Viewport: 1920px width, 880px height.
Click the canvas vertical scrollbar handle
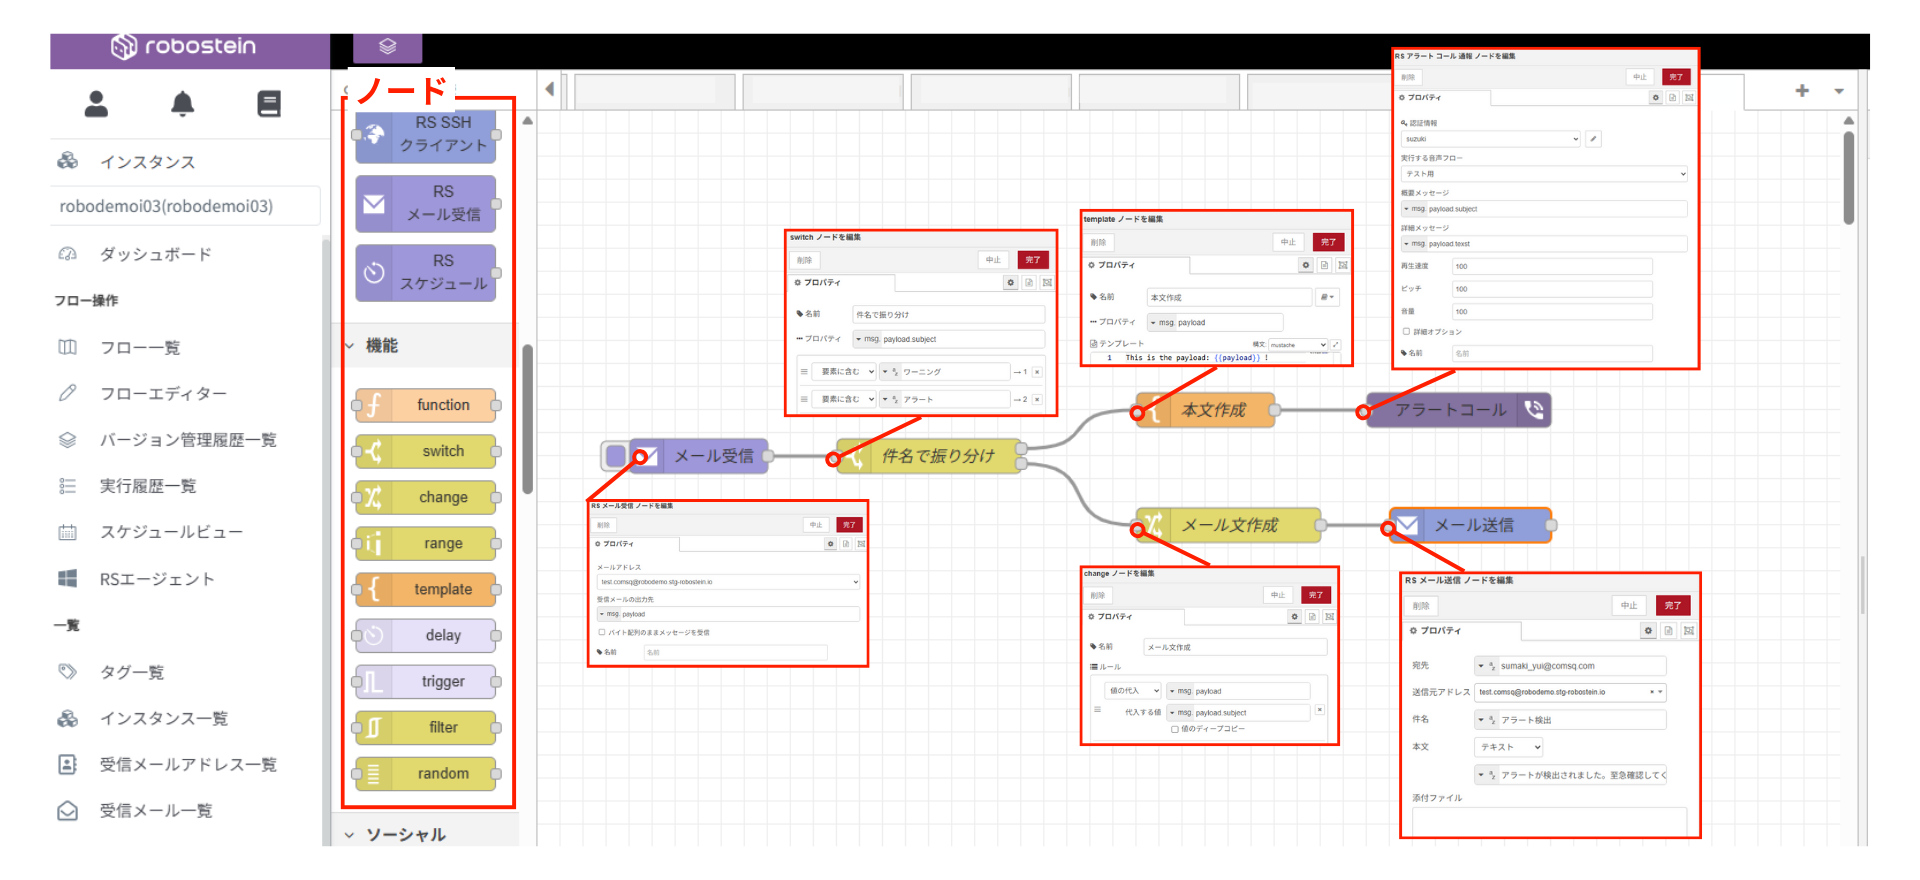(x=1849, y=180)
